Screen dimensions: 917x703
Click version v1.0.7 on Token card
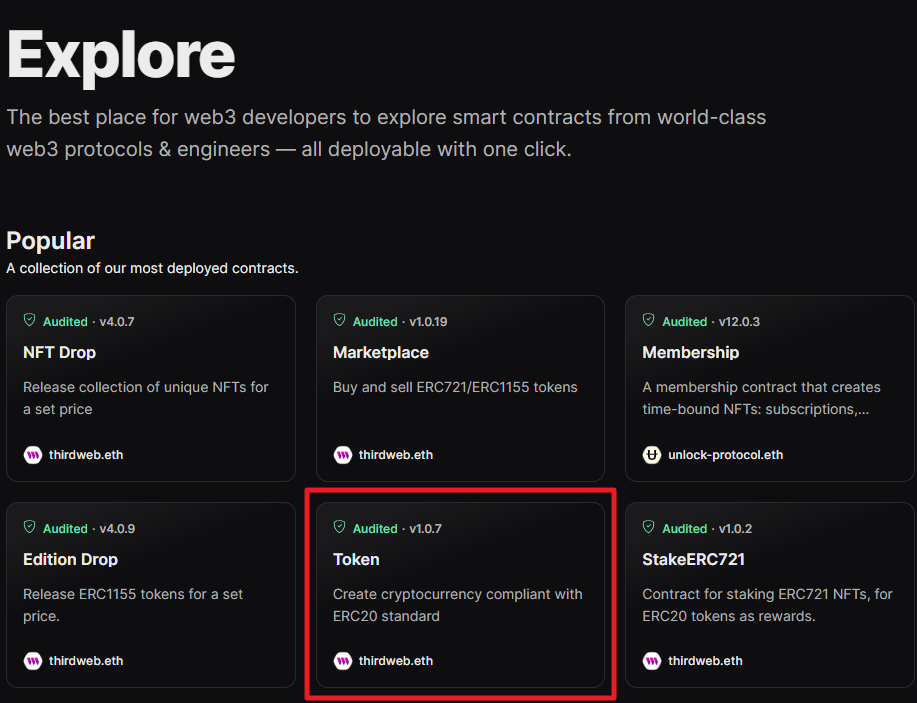point(426,529)
